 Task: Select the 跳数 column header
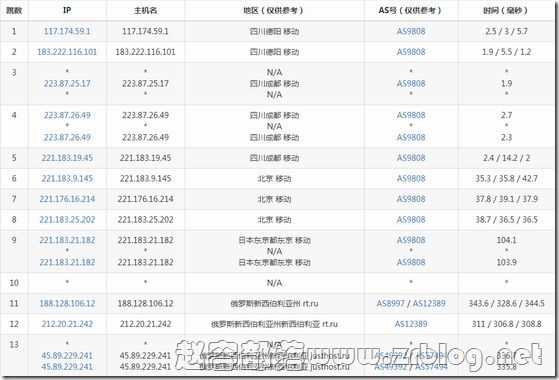(x=14, y=10)
